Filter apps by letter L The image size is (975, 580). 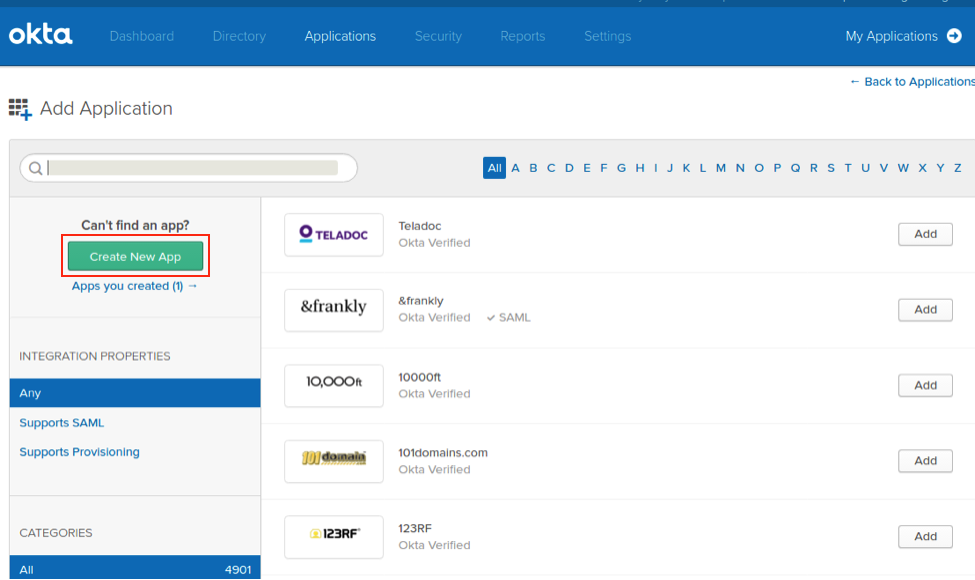[703, 168]
